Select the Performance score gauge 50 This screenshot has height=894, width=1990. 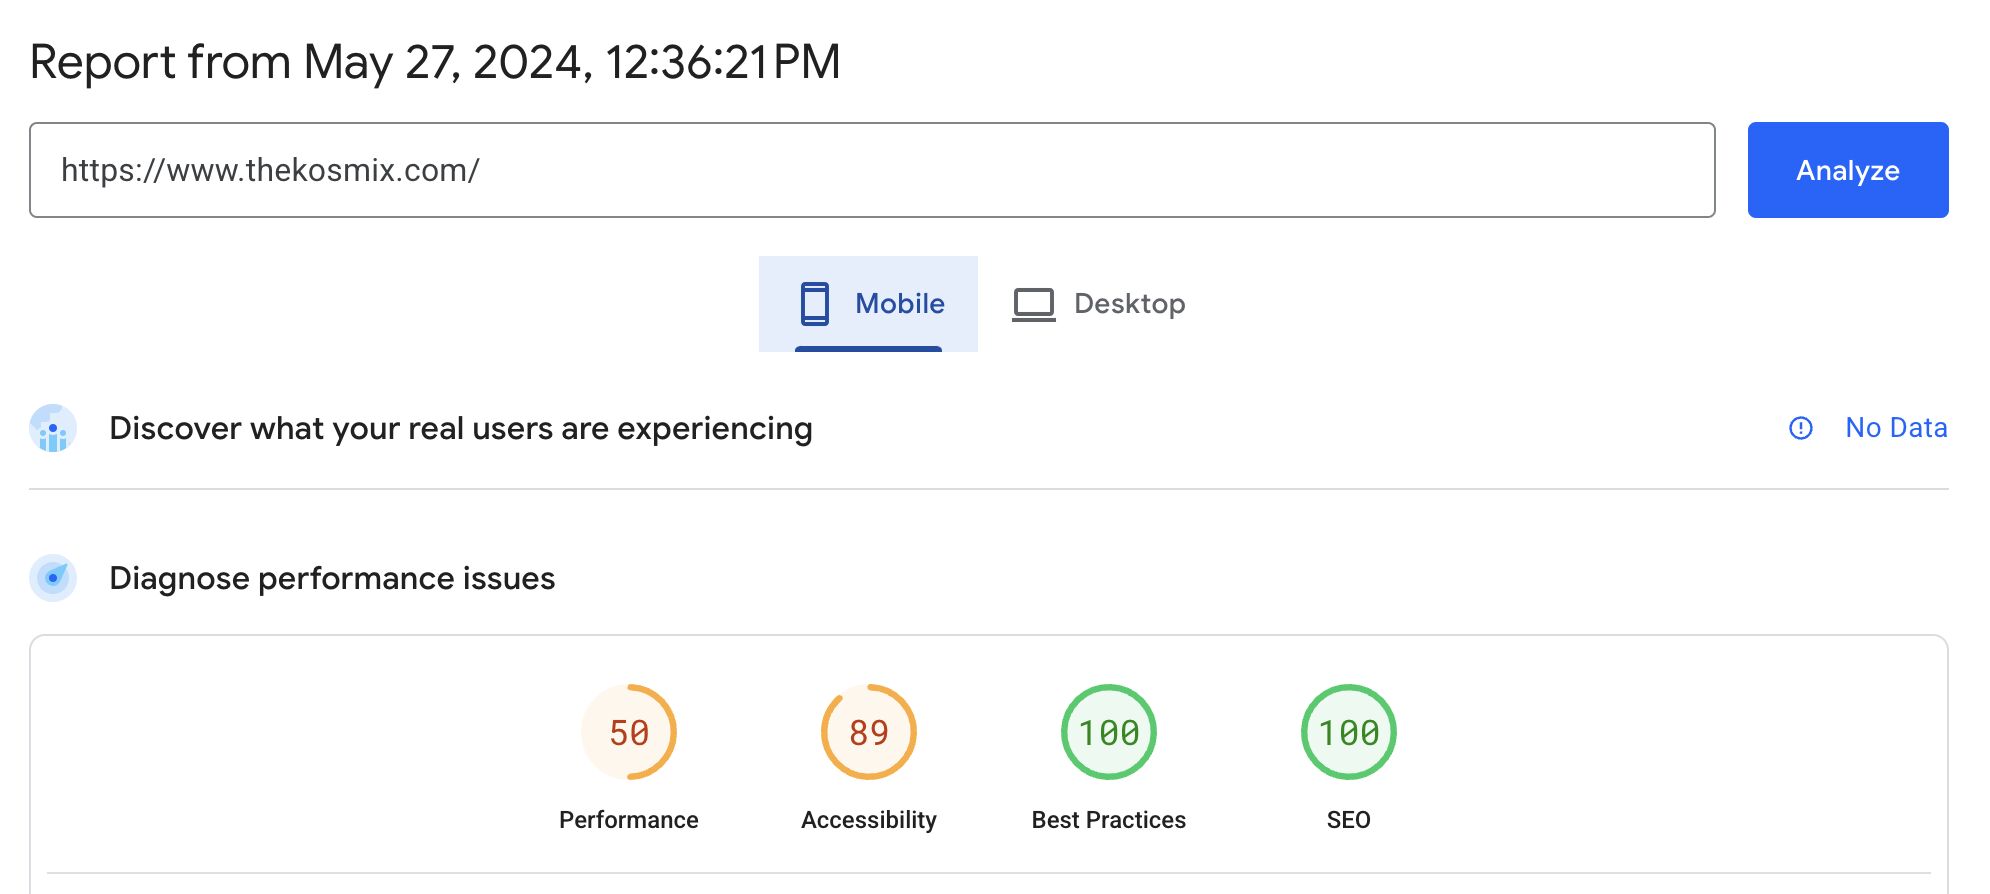click(629, 732)
